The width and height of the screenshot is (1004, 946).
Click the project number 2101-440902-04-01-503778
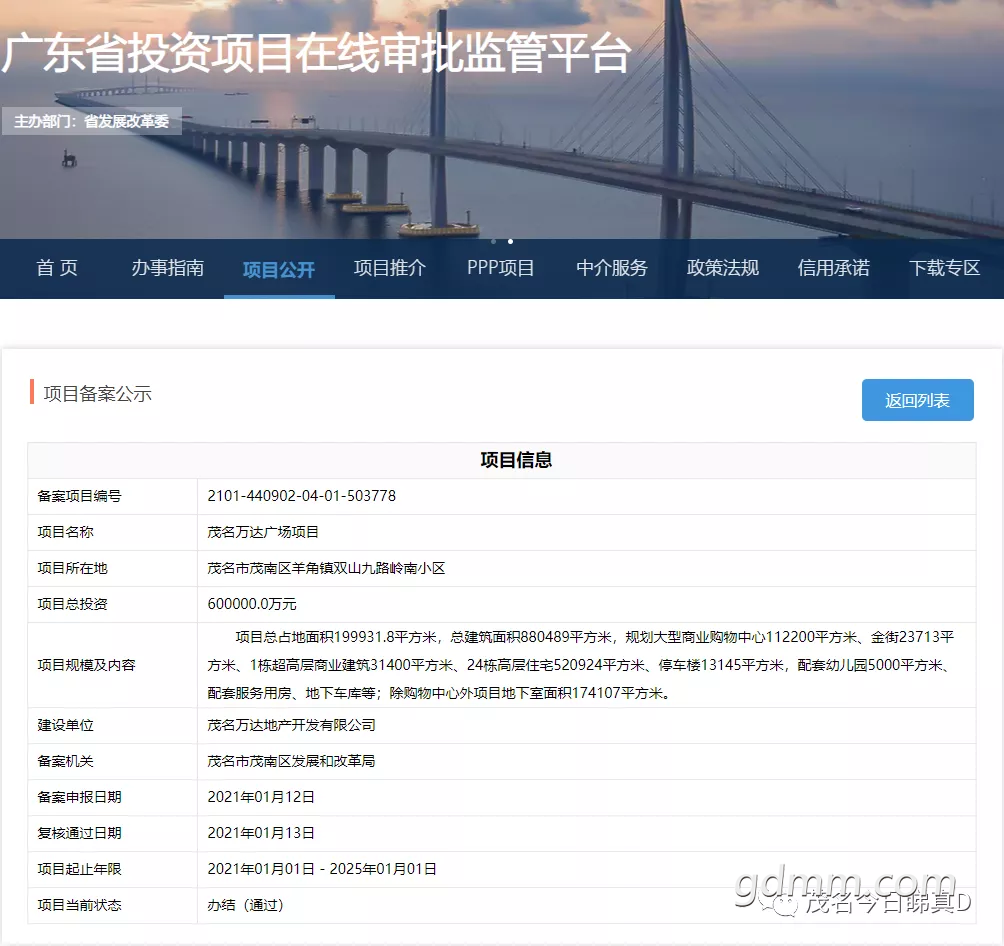(302, 496)
